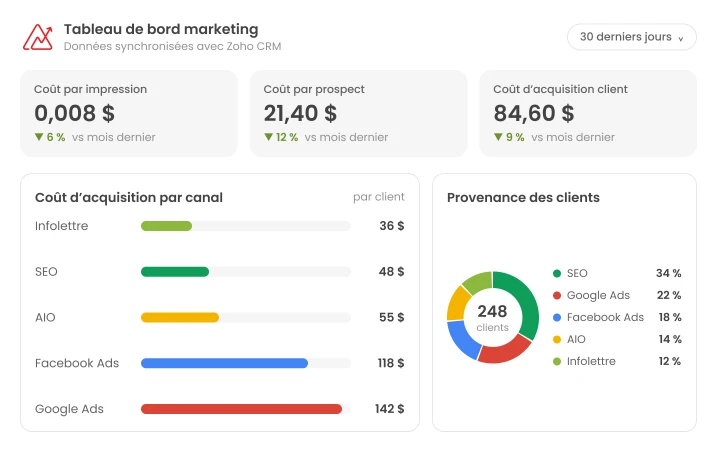Image resolution: width=717 pixels, height=452 pixels.
Task: Click the Infolettre legend label
Action: tap(591, 361)
